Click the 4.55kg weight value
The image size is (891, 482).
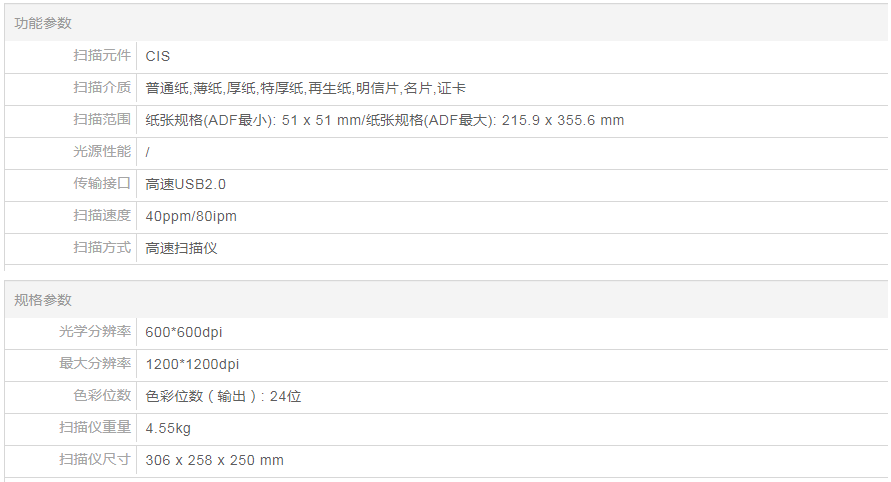click(x=168, y=428)
